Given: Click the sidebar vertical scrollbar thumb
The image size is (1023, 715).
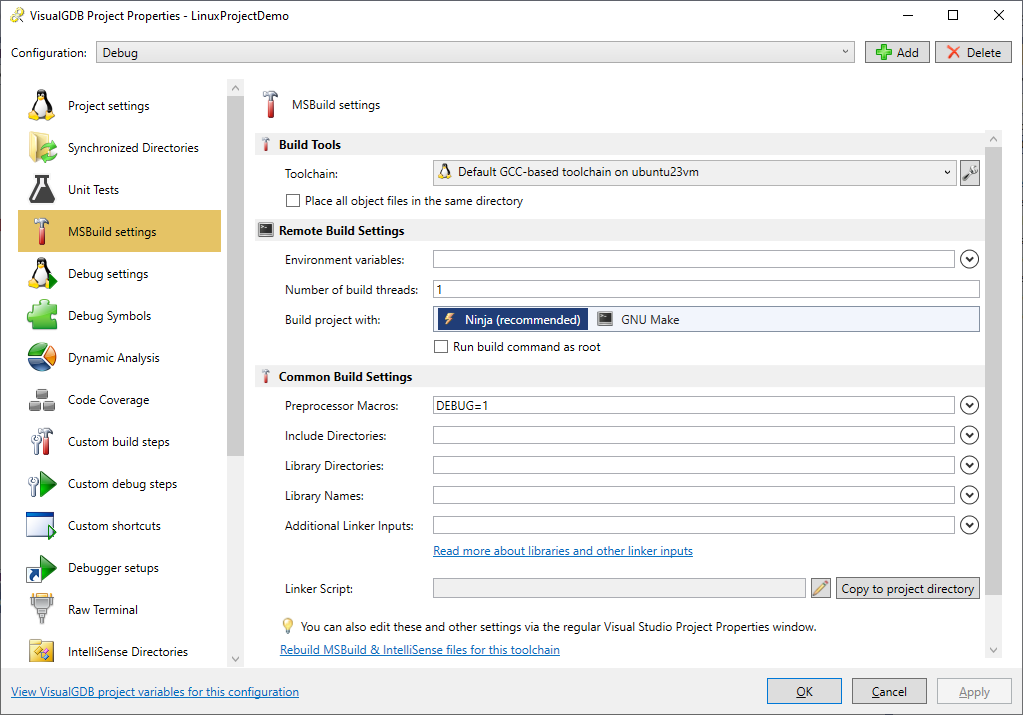Looking at the screenshot, I should (x=236, y=276).
